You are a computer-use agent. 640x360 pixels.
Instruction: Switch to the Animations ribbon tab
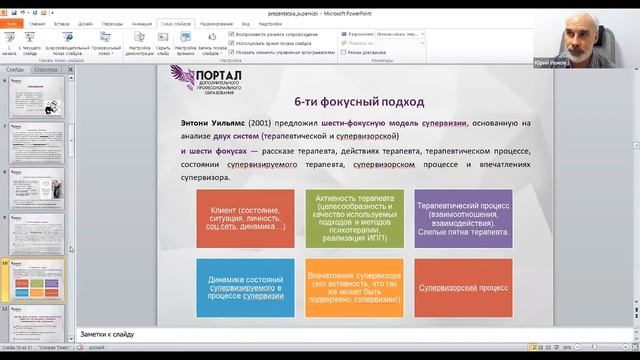click(142, 24)
